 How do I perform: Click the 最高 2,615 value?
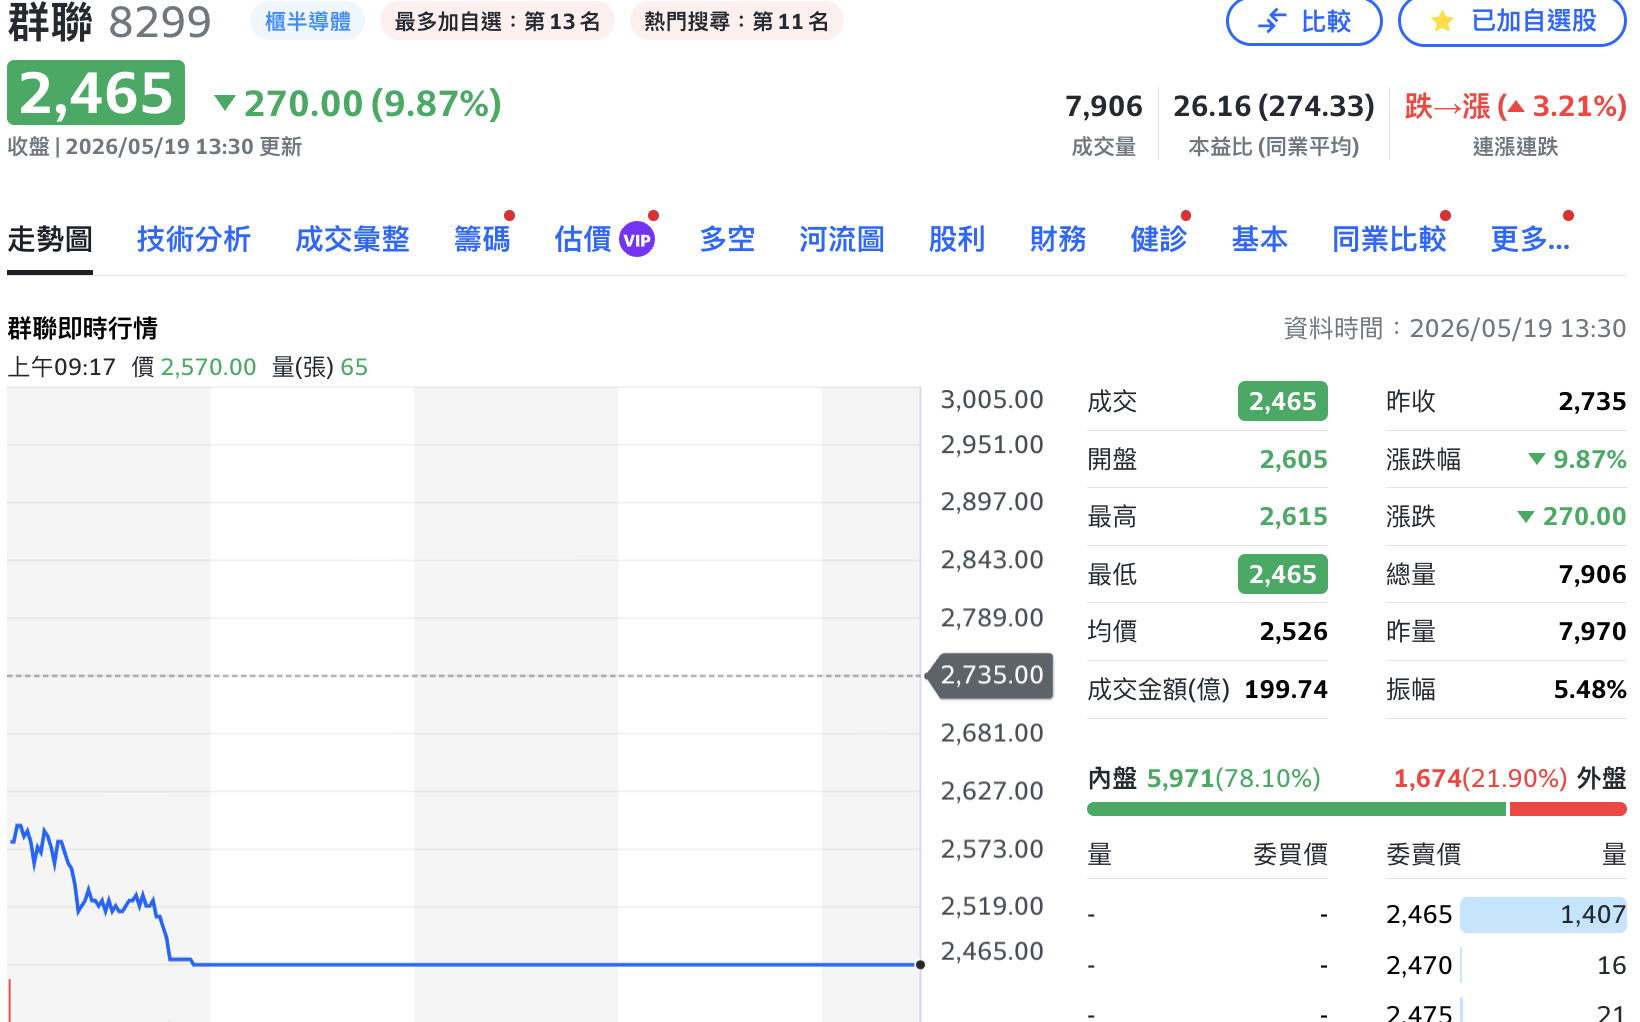1293,517
